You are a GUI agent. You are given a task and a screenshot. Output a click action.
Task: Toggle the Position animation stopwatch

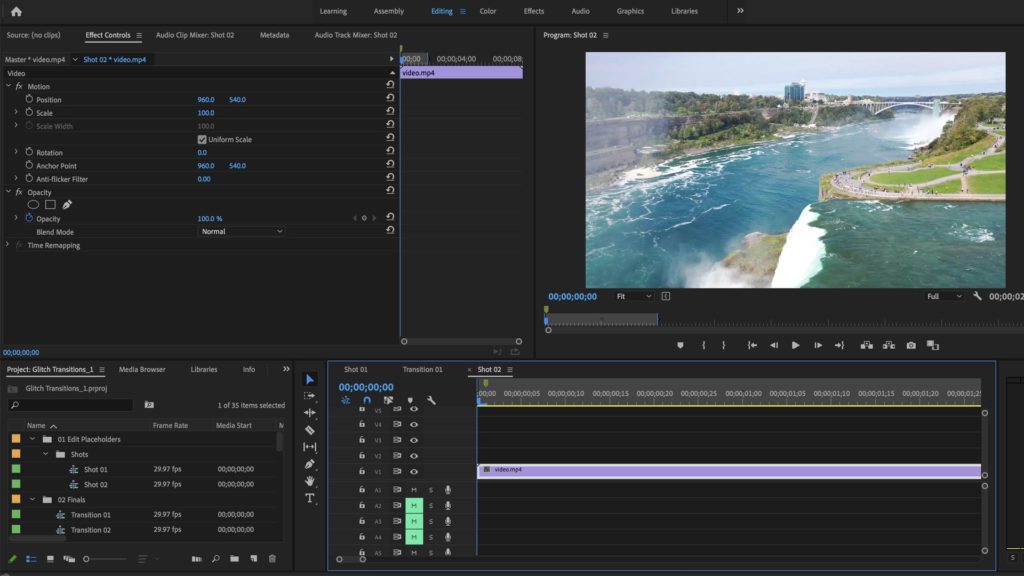pos(29,100)
